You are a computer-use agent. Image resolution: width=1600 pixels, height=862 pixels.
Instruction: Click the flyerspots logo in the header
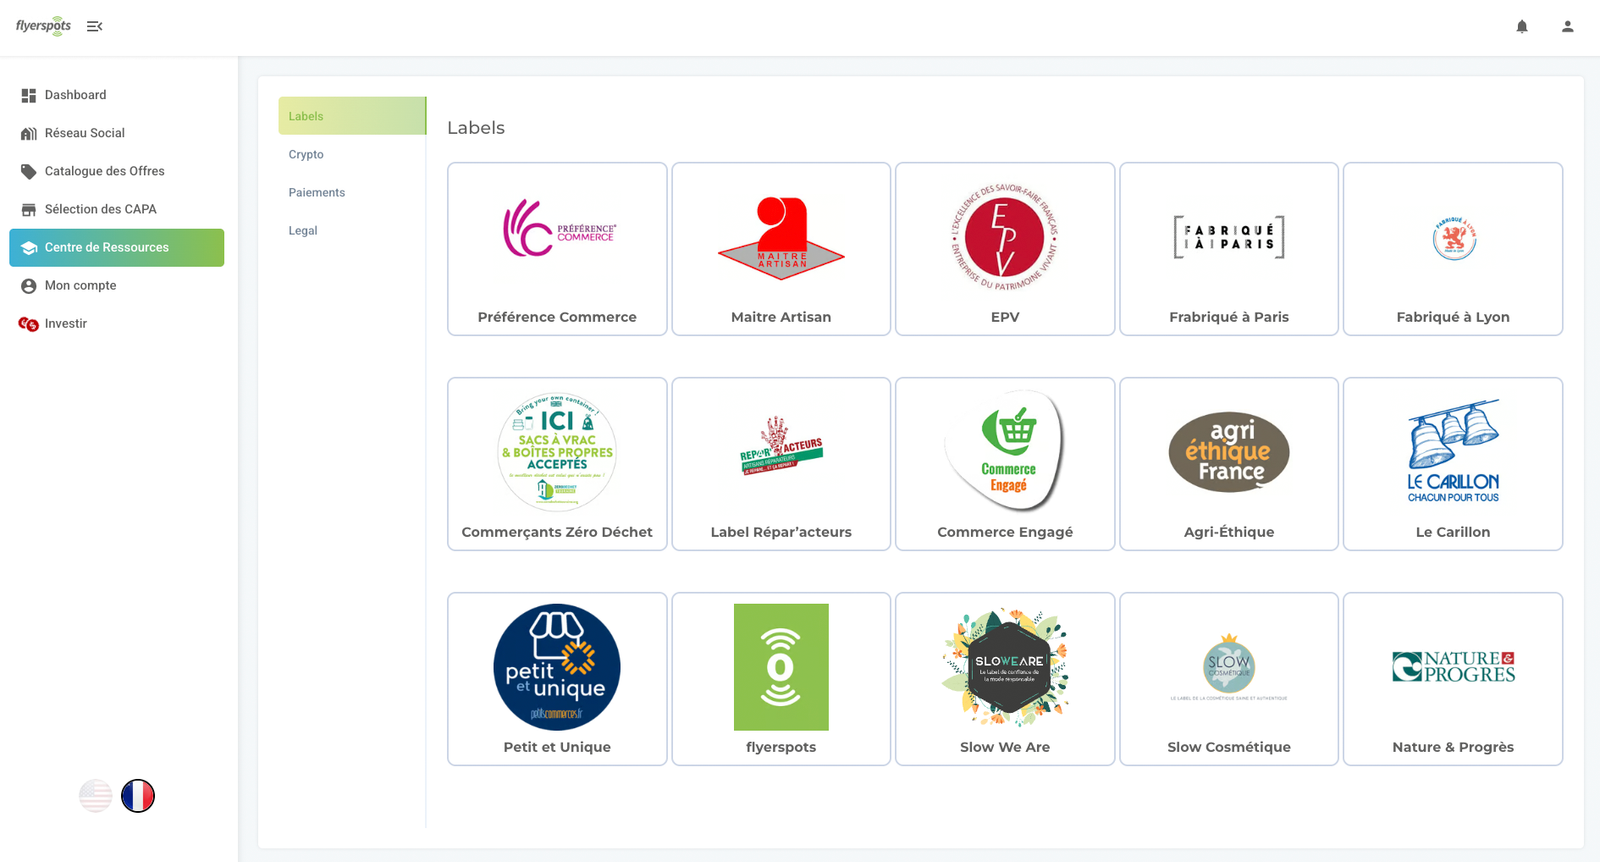pyautogui.click(x=43, y=26)
